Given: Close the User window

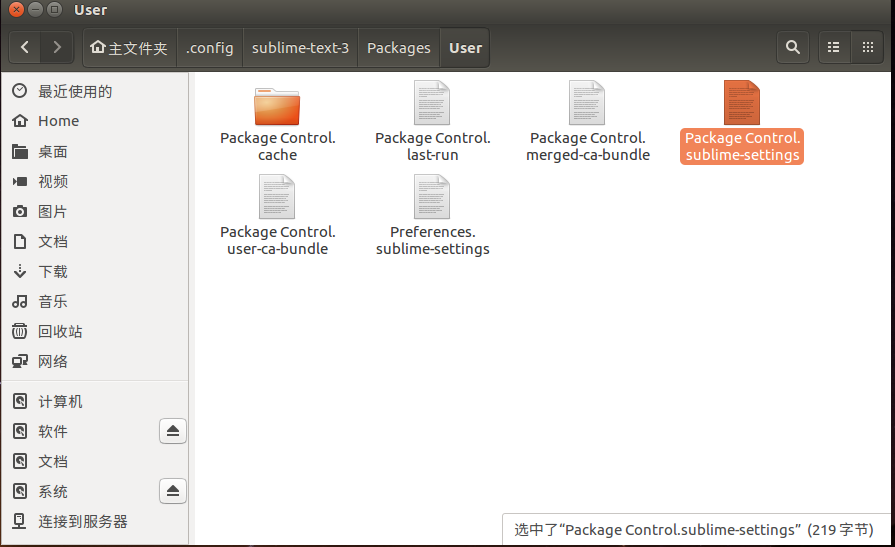Looking at the screenshot, I should pos(17,10).
